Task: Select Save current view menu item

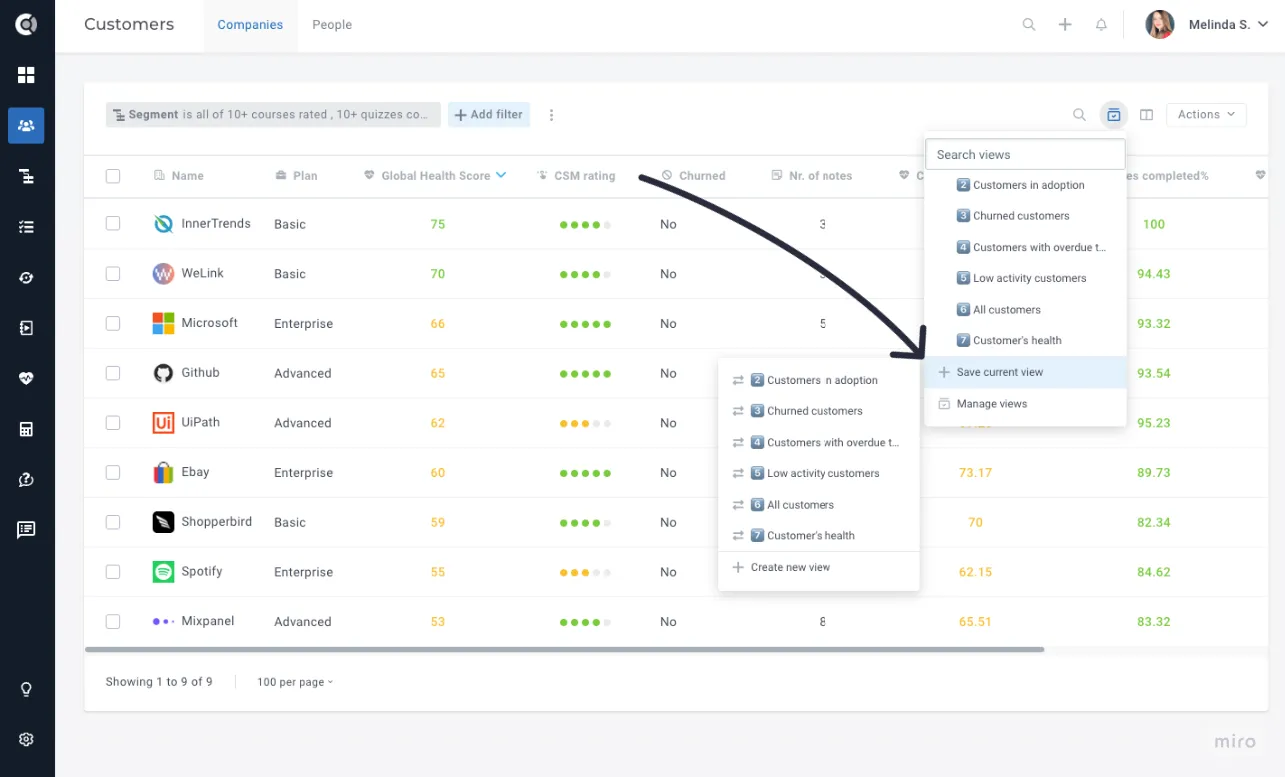Action: 1026,372
